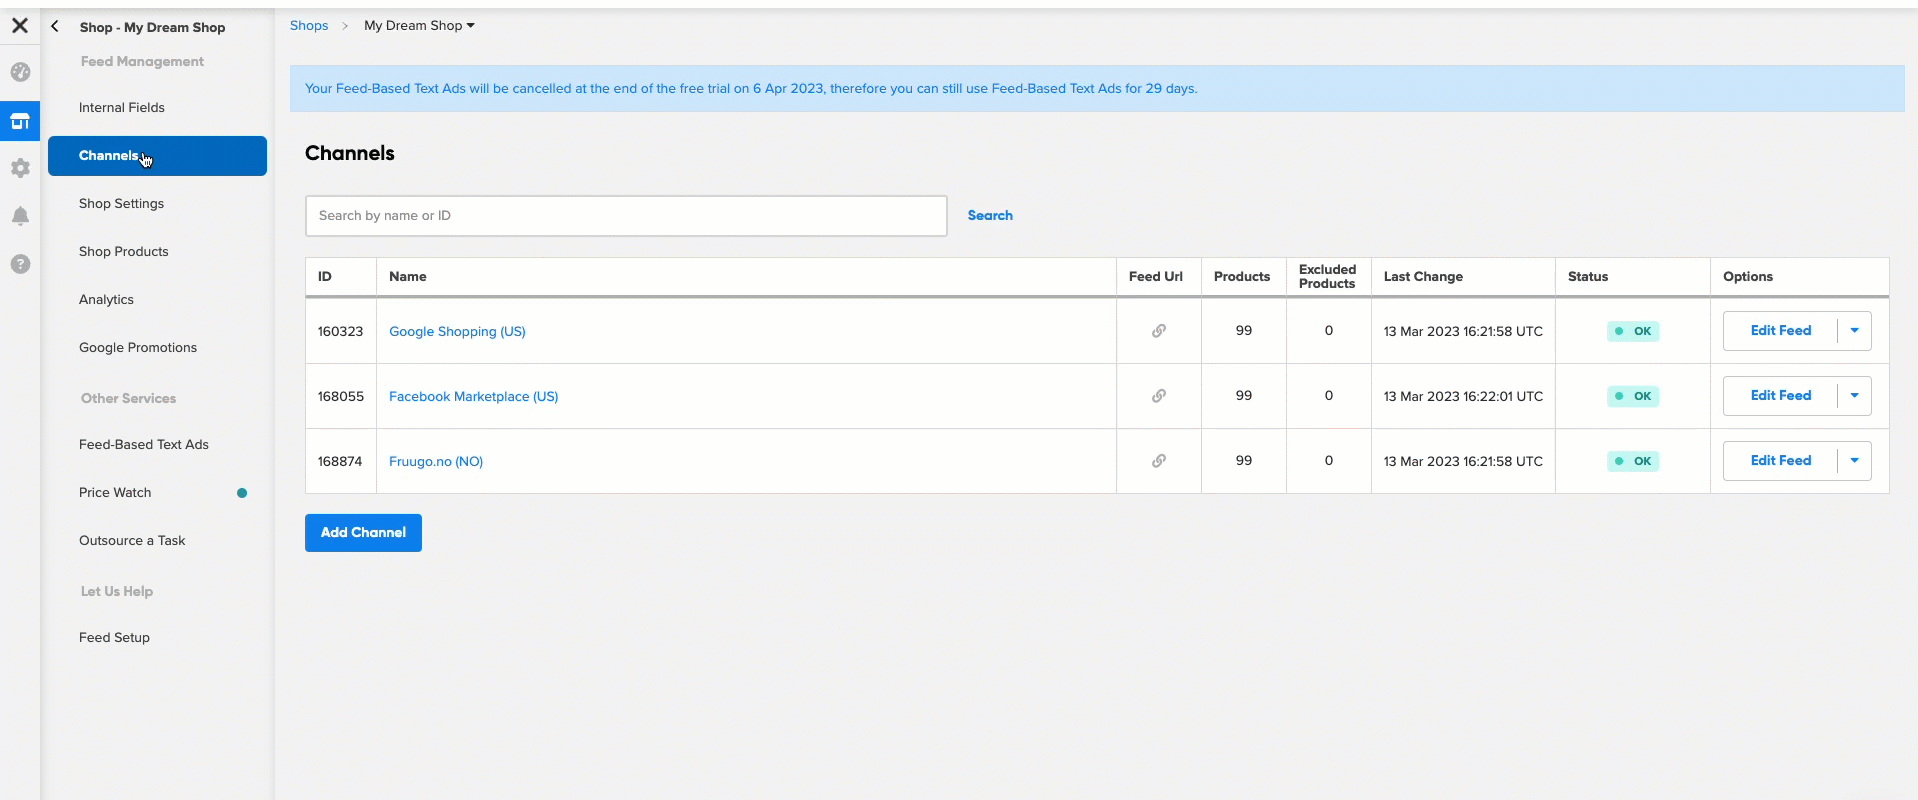Click the Products column header

(1242, 277)
